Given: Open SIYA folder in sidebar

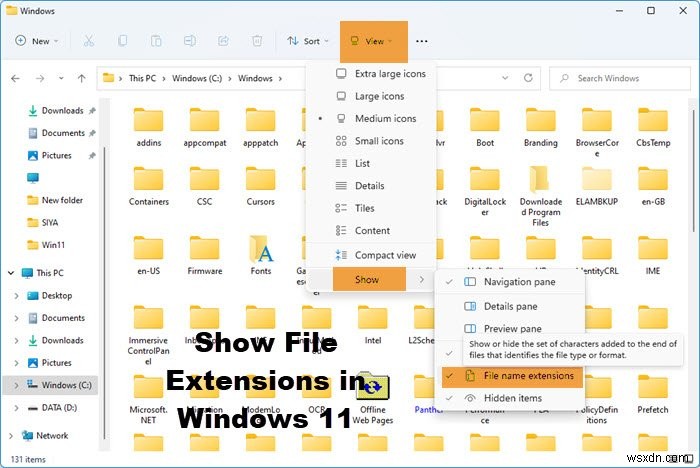Looking at the screenshot, I should tap(43, 222).
